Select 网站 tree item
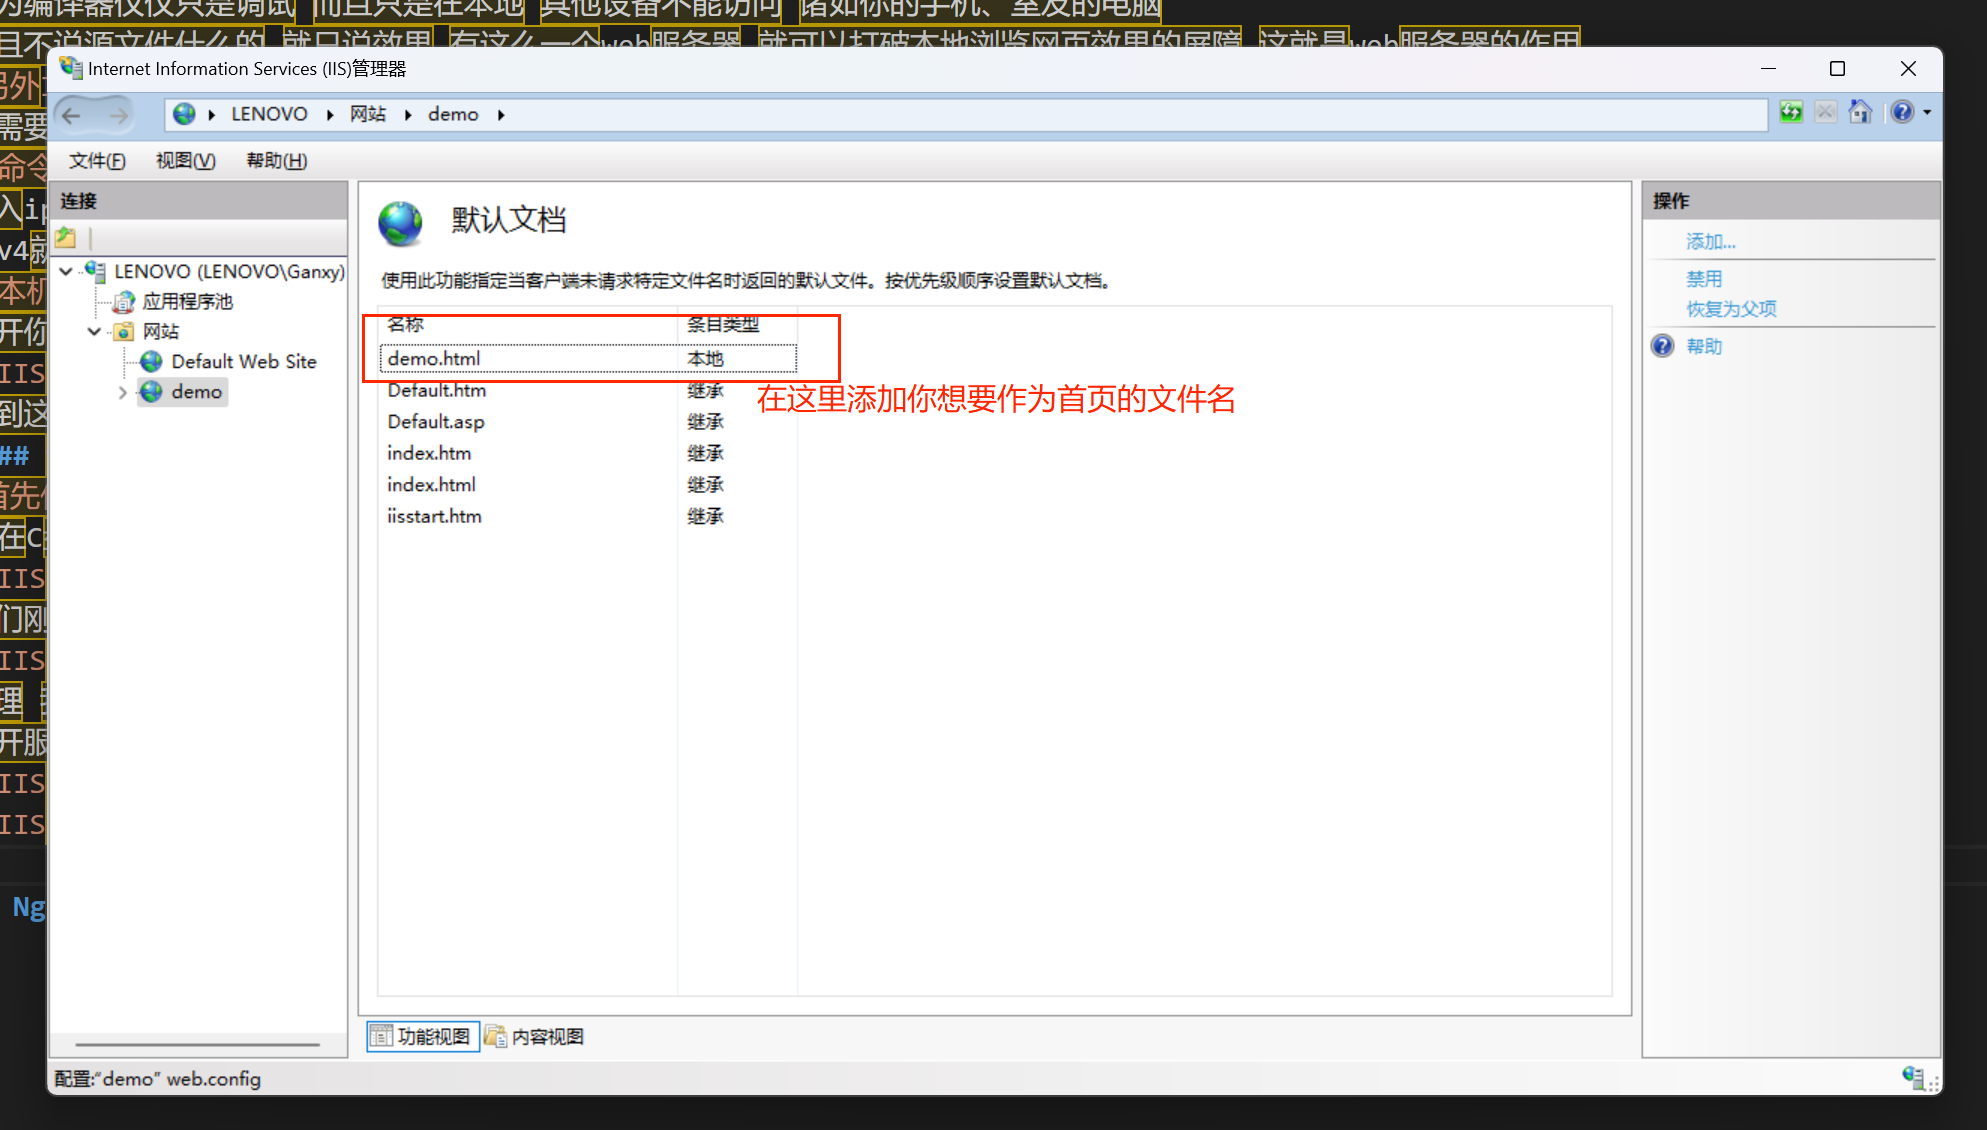 (x=160, y=332)
